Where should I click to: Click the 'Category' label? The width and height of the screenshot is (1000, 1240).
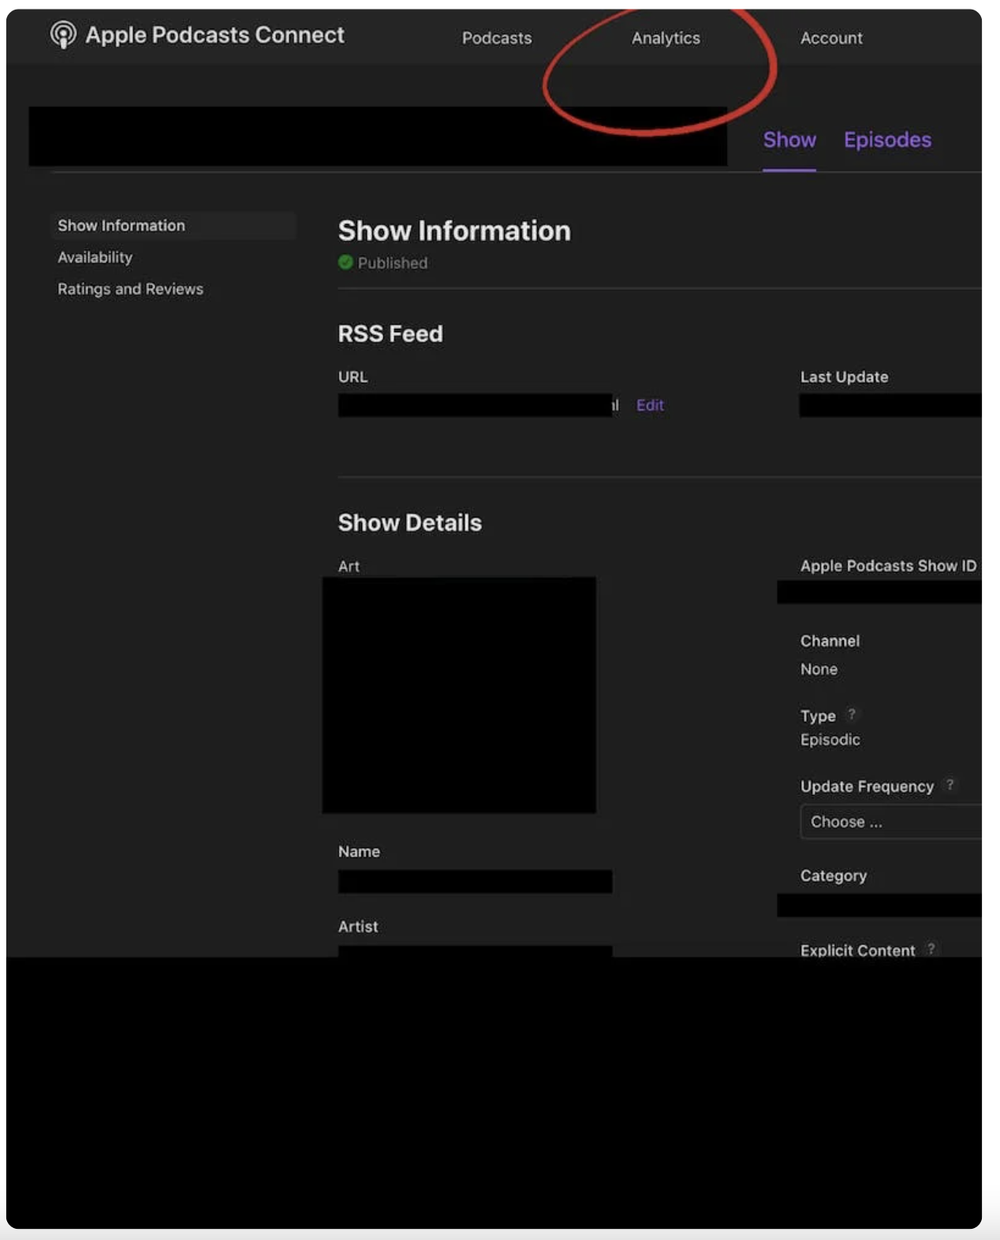tap(833, 876)
